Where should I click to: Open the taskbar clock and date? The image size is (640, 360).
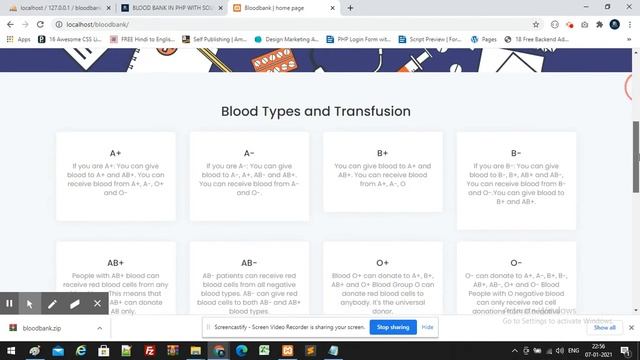(x=599, y=351)
